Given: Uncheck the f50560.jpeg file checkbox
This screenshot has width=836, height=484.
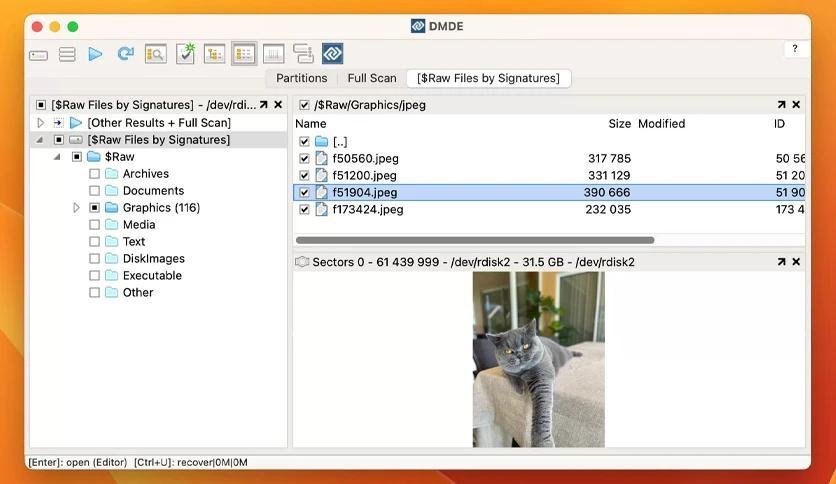Looking at the screenshot, I should click(305, 158).
